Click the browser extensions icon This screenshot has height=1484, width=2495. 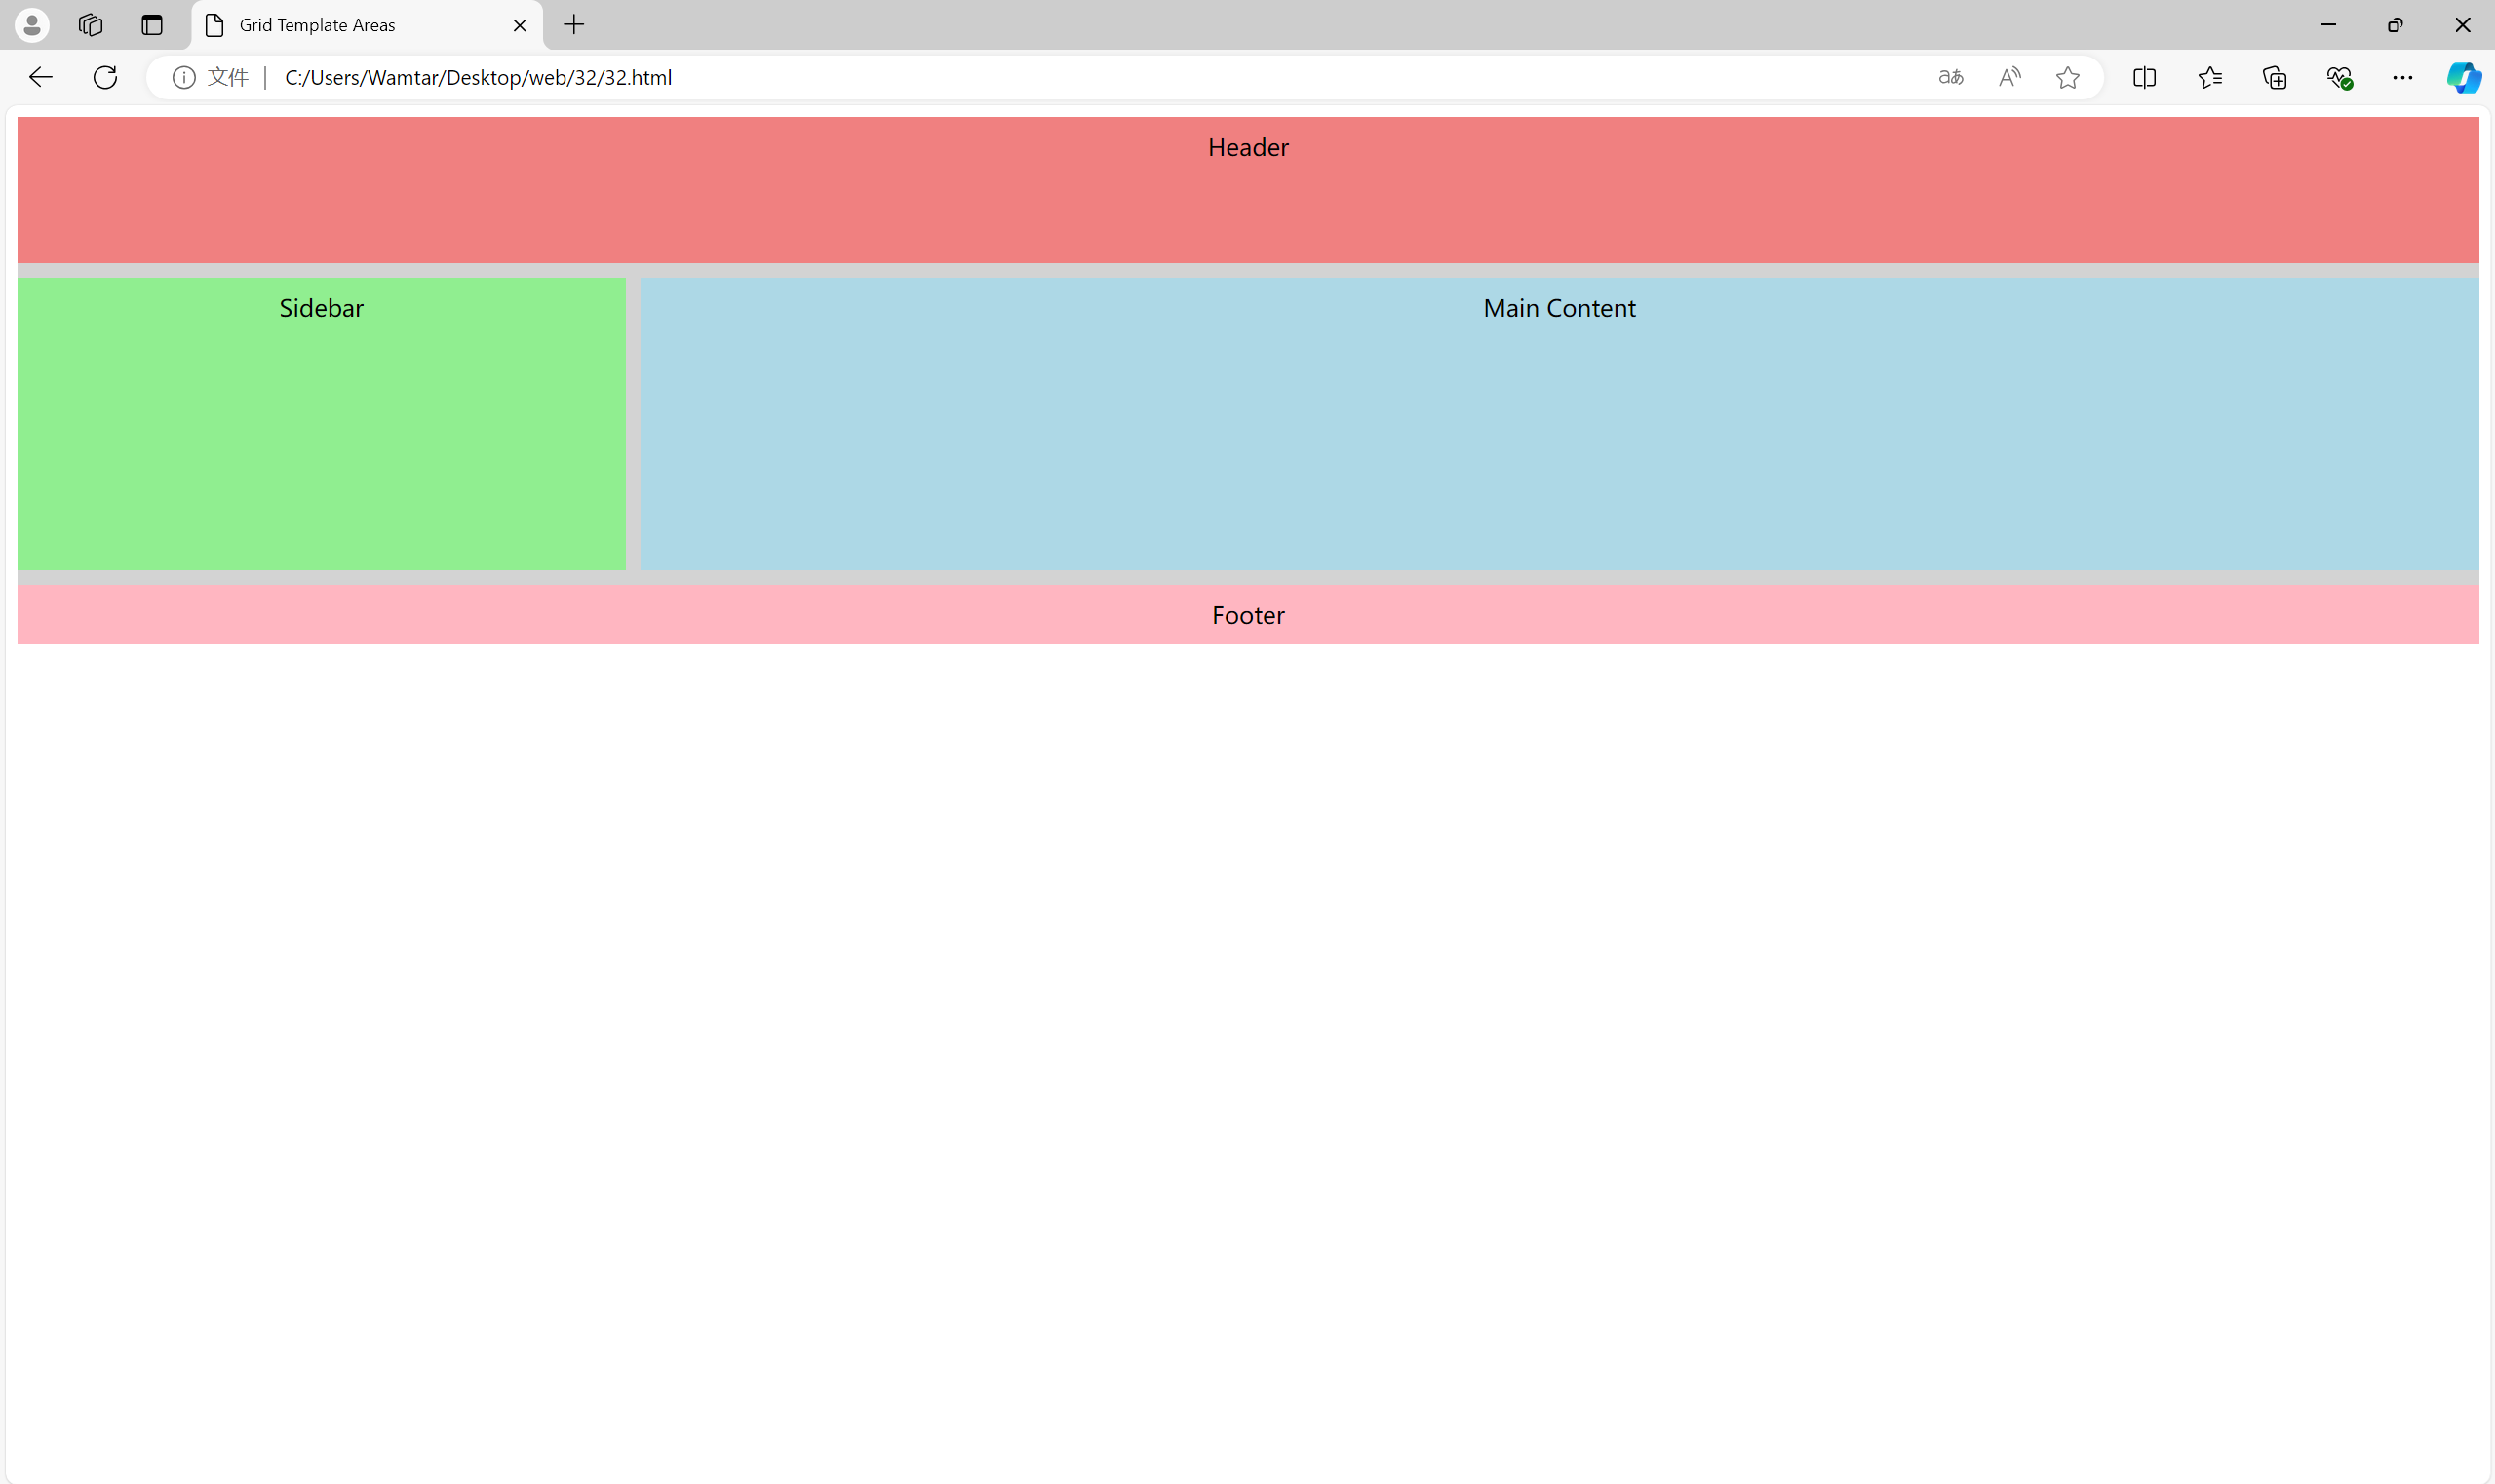(x=2275, y=78)
